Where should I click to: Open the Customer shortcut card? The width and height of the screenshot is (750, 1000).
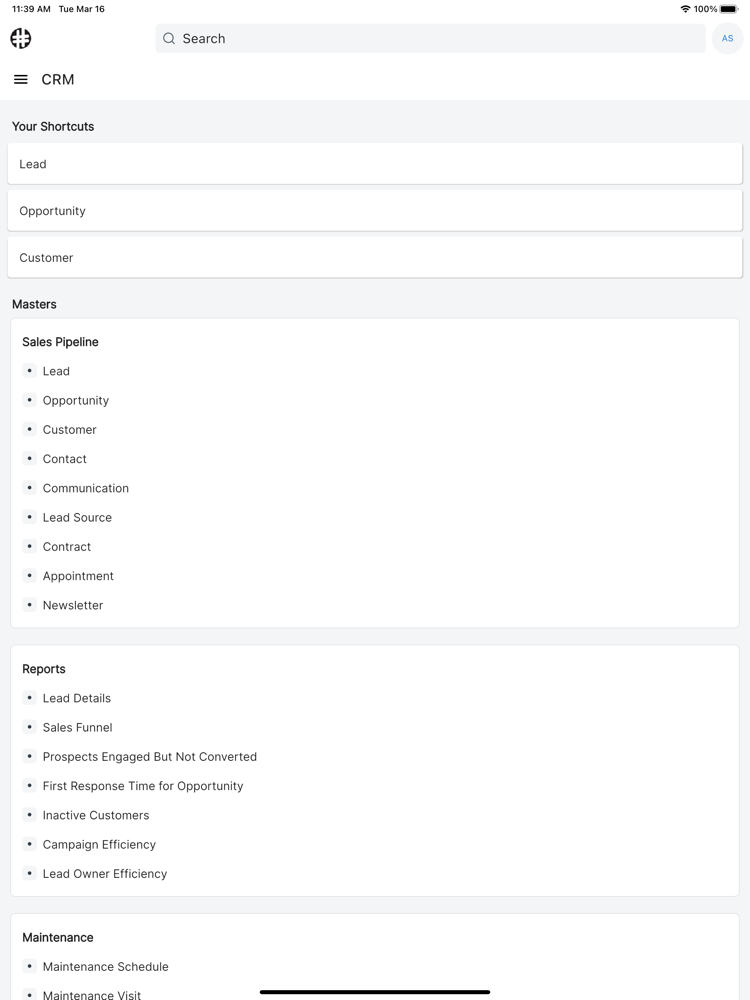(375, 258)
